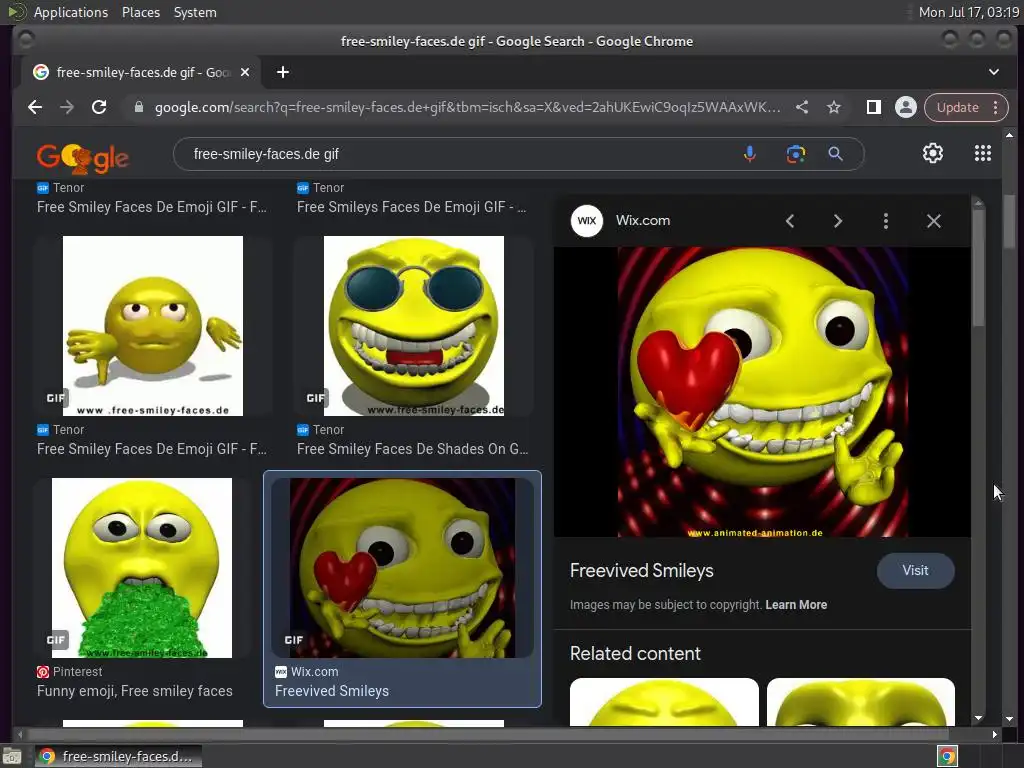This screenshot has height=768, width=1024.
Task: Click Chrome taskbar window button
Action: [x=118, y=756]
